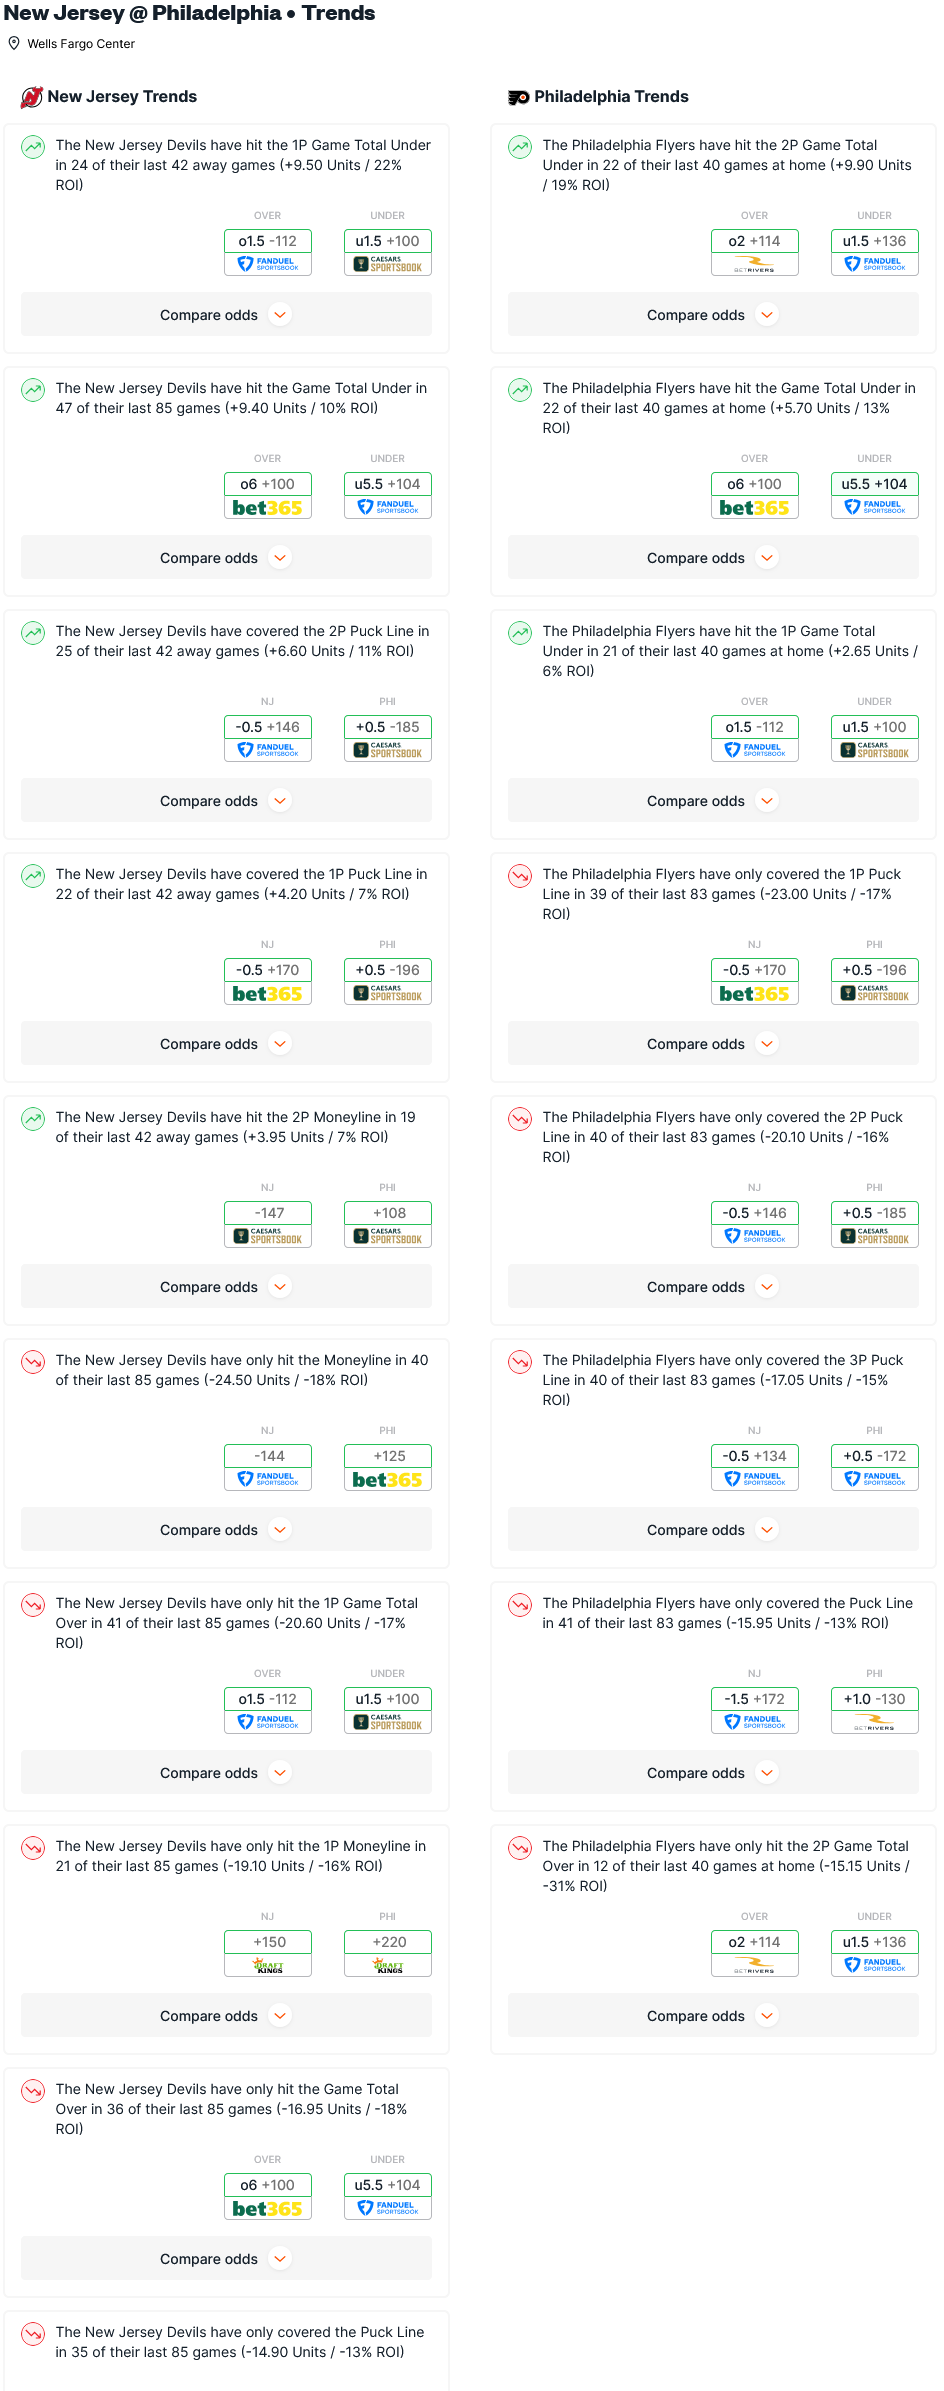Select DraftKings +150 NJ 1P moneyline odds

coord(268,1953)
